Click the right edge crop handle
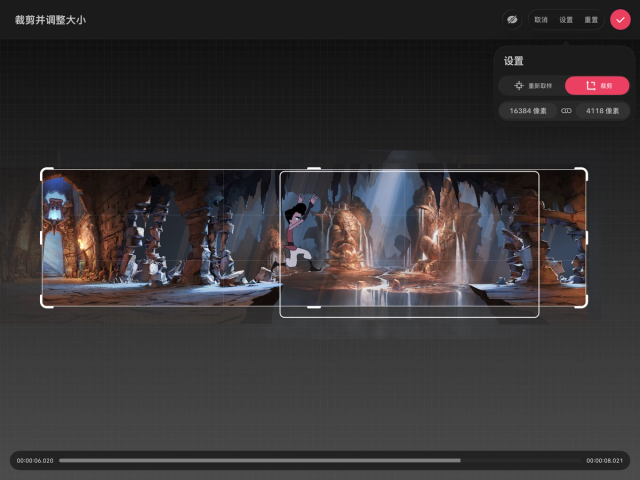This screenshot has width=640, height=480. point(587,238)
